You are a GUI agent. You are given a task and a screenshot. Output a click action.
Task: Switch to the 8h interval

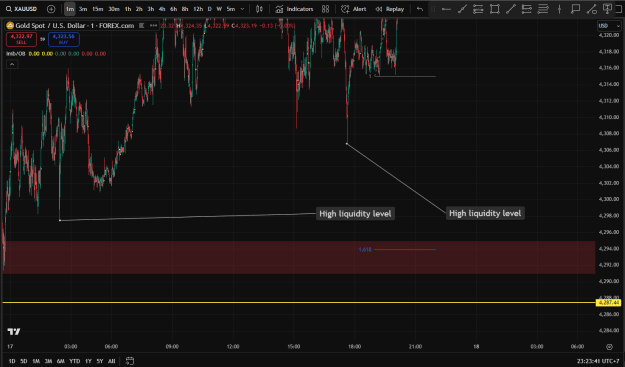[x=185, y=9]
